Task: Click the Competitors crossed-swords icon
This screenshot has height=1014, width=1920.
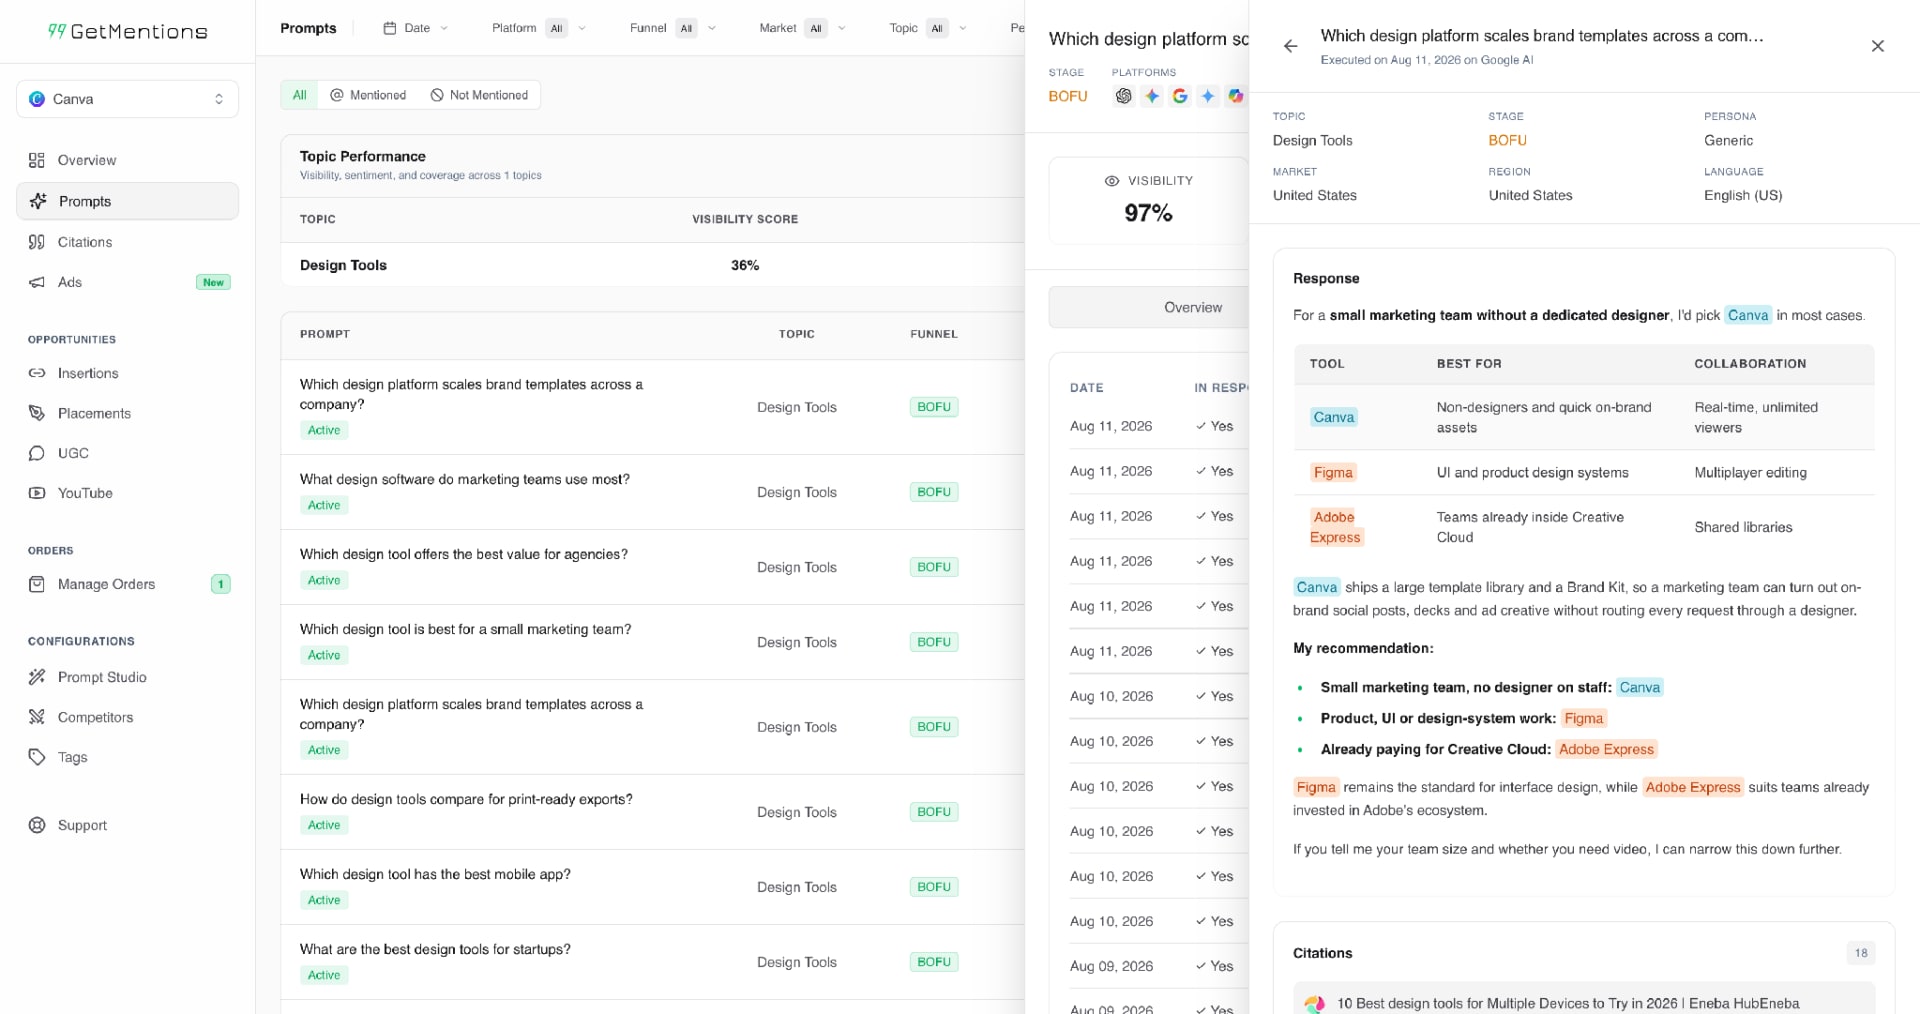Action: tap(37, 717)
